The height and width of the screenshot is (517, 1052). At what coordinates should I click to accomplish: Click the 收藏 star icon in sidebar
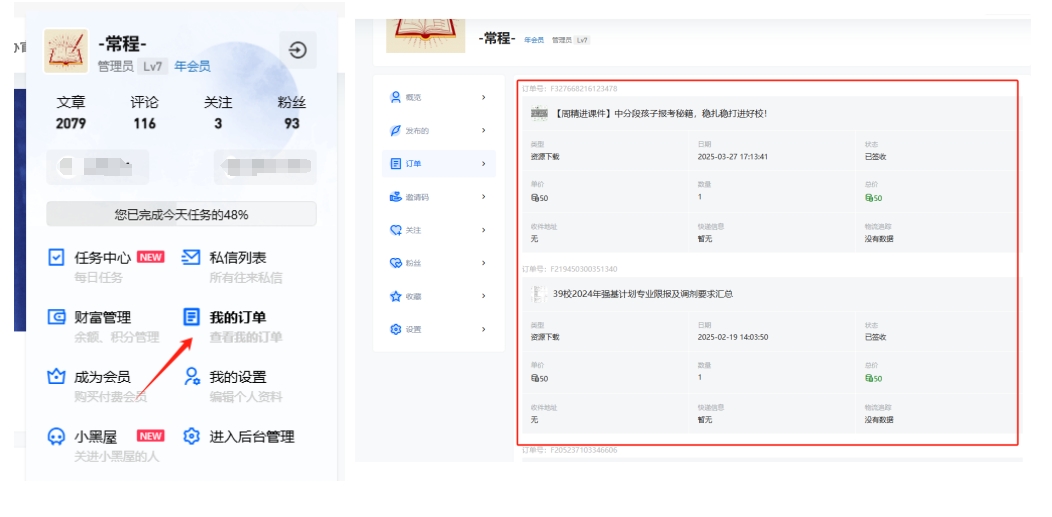coord(396,296)
